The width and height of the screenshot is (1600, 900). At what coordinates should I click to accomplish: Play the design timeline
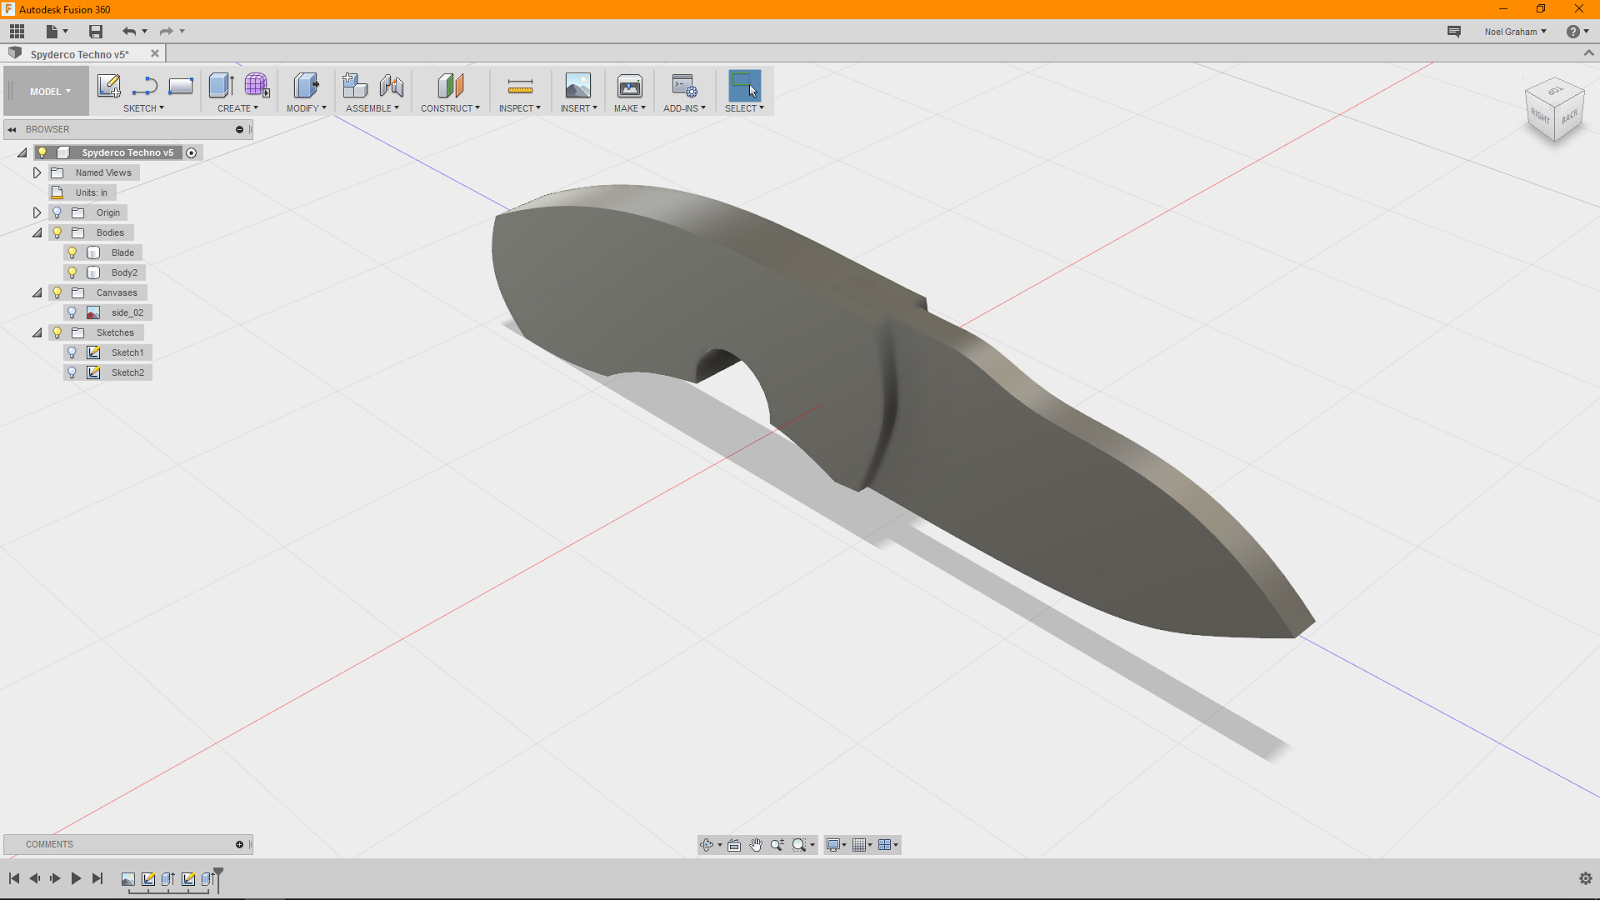(x=76, y=878)
